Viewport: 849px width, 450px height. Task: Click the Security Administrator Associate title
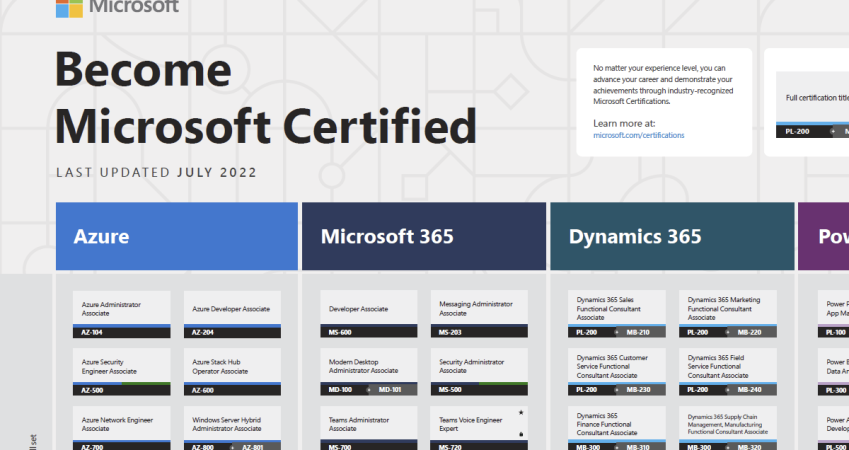point(472,366)
